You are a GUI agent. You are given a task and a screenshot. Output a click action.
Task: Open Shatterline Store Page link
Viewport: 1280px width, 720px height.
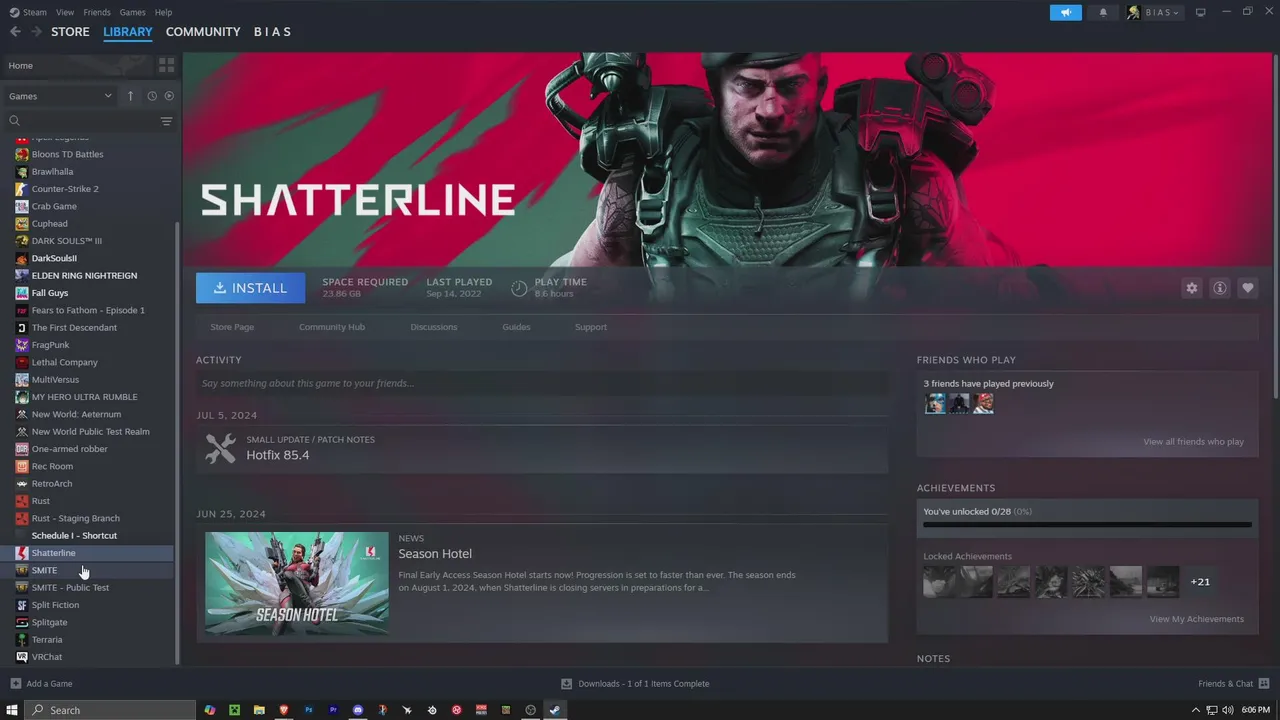(x=232, y=327)
